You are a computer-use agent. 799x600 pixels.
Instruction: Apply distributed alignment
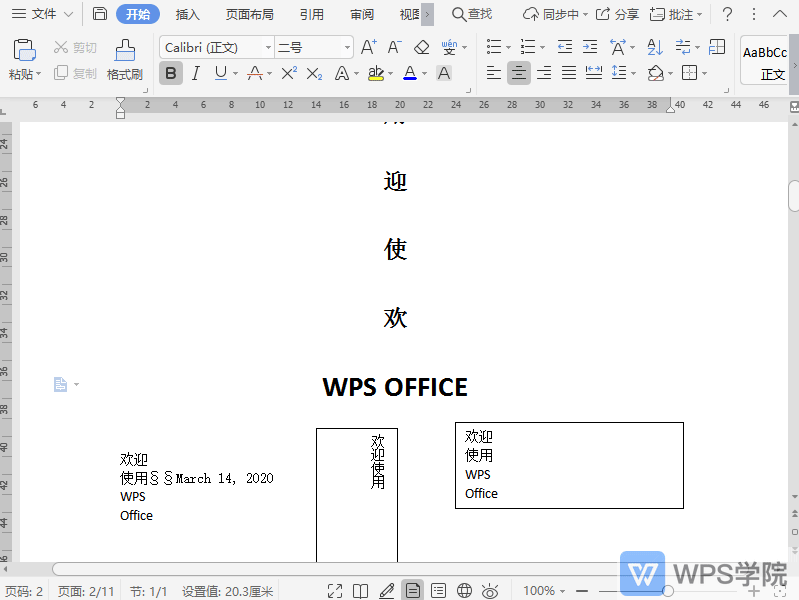[594, 73]
